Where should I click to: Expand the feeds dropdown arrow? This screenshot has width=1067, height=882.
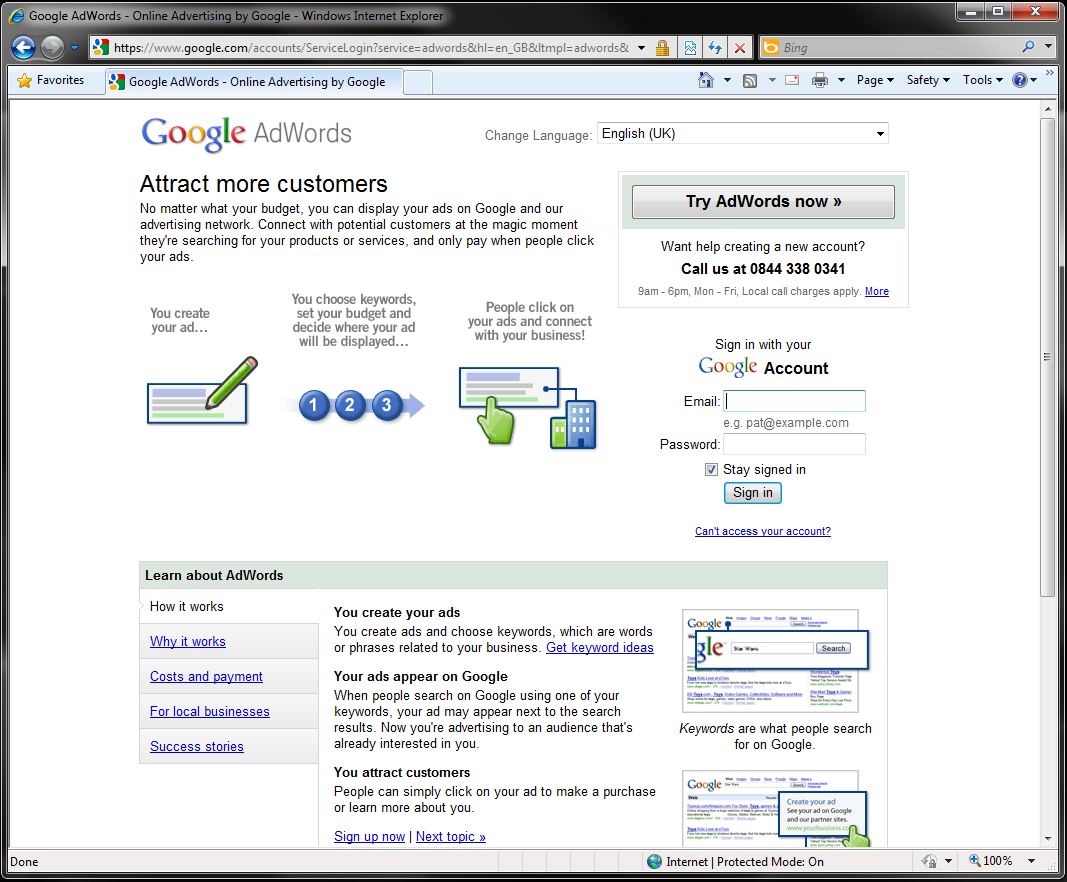tap(772, 80)
